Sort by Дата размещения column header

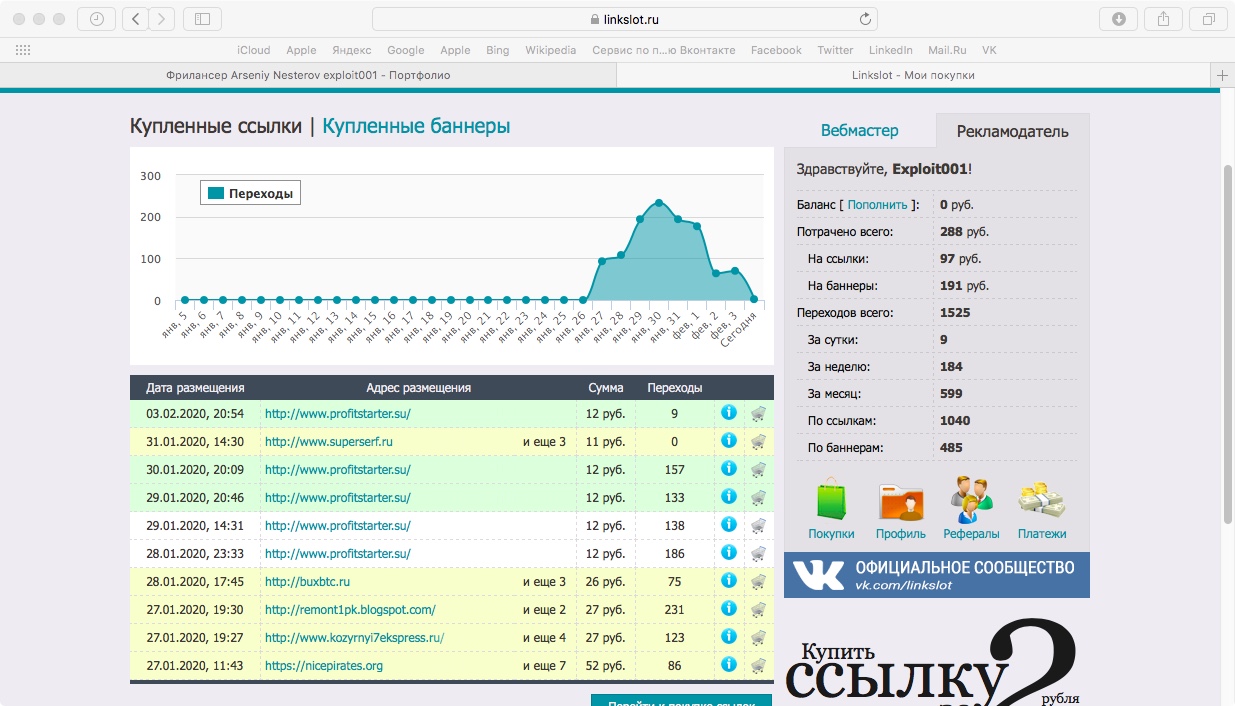[195, 387]
